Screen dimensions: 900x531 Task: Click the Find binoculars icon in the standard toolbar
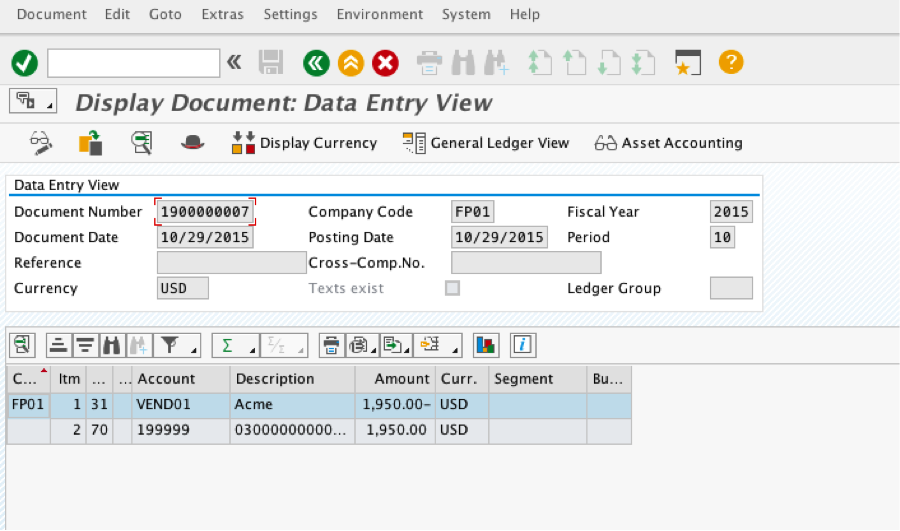click(x=463, y=63)
